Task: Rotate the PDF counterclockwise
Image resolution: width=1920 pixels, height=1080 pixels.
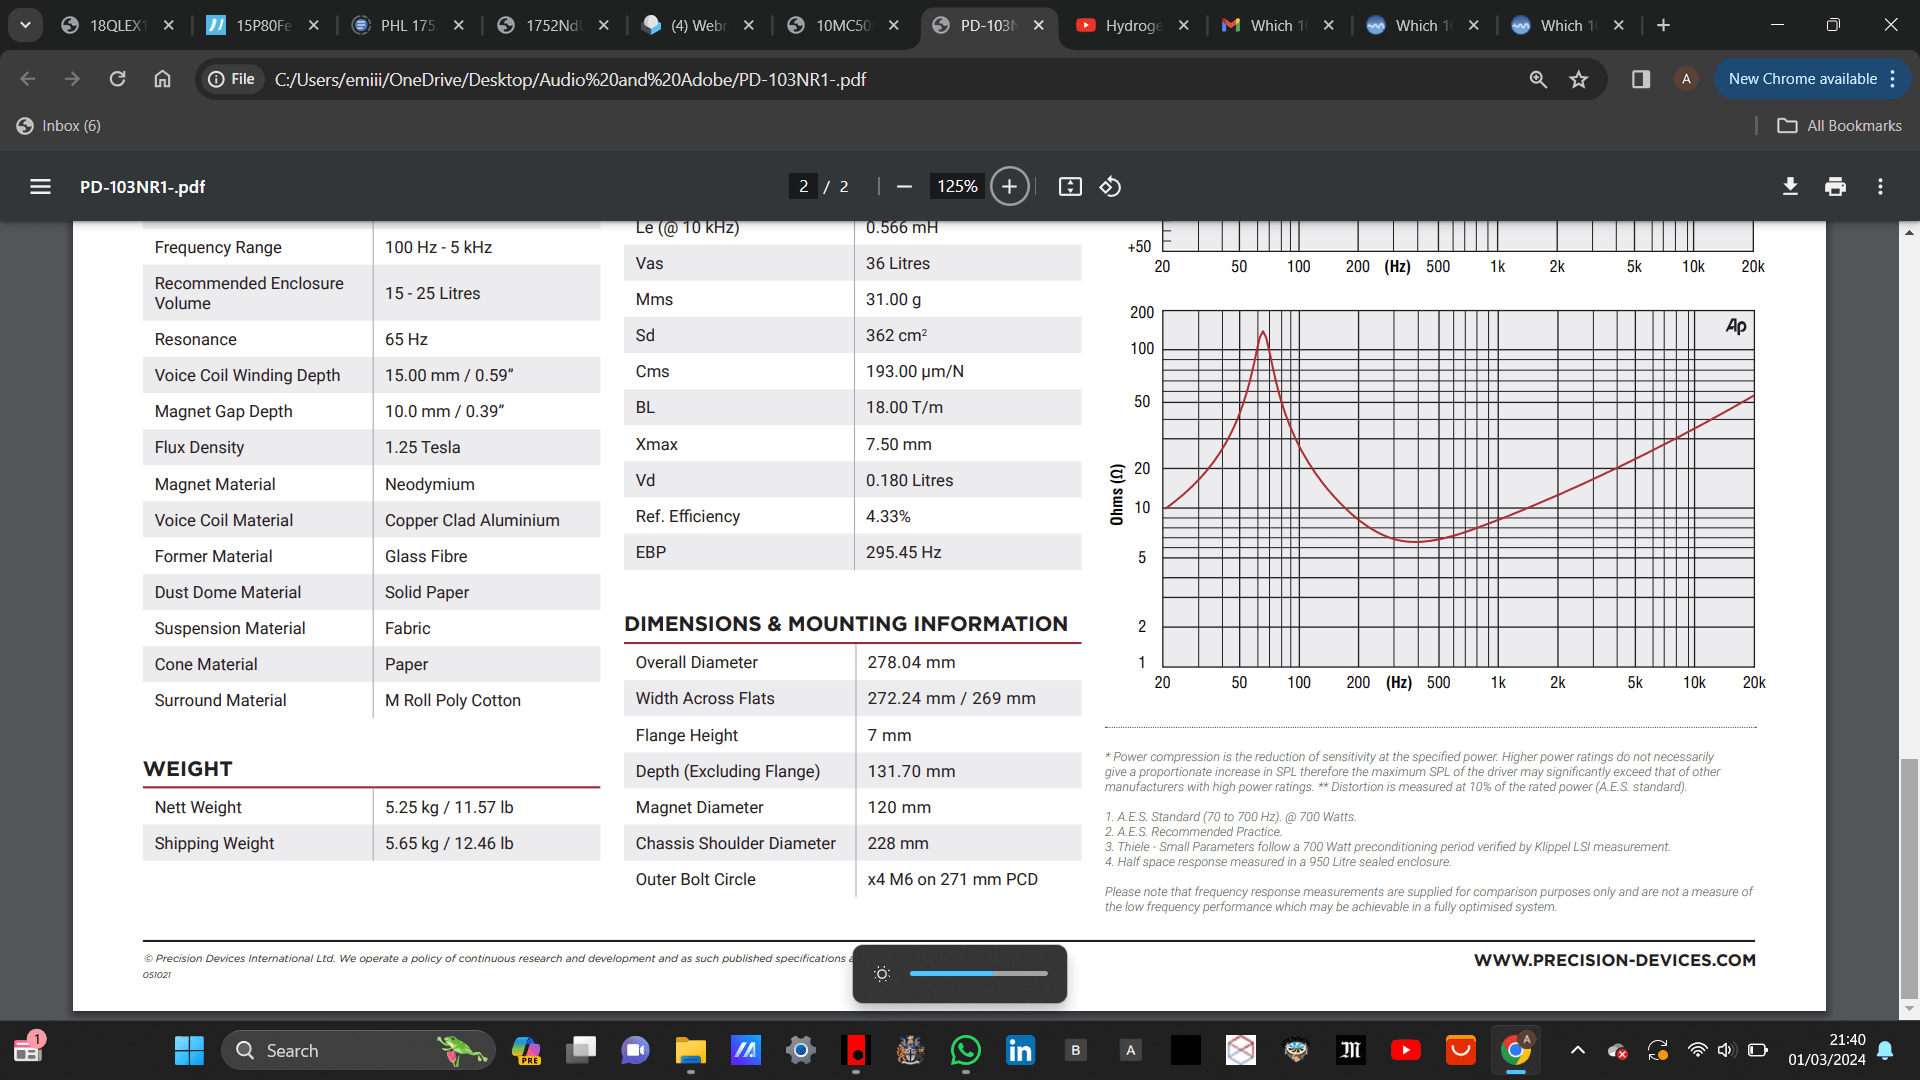Action: [x=1110, y=186]
